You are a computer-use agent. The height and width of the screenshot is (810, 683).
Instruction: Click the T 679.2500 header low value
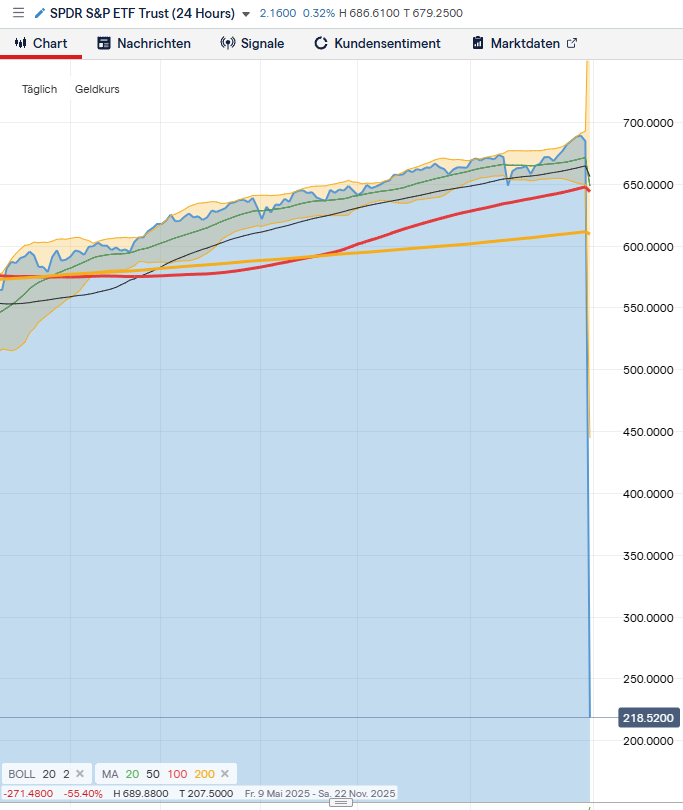click(433, 13)
